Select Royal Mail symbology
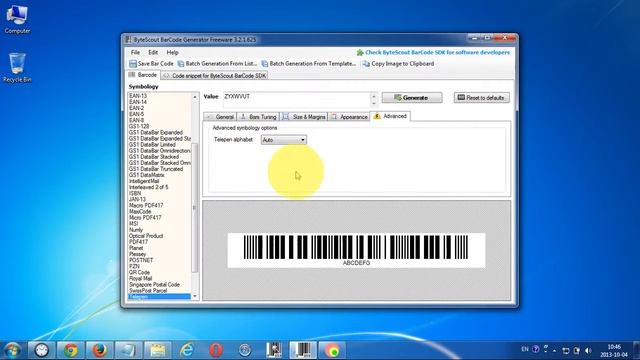Screen dimensions: 640x360 [x=140, y=278]
